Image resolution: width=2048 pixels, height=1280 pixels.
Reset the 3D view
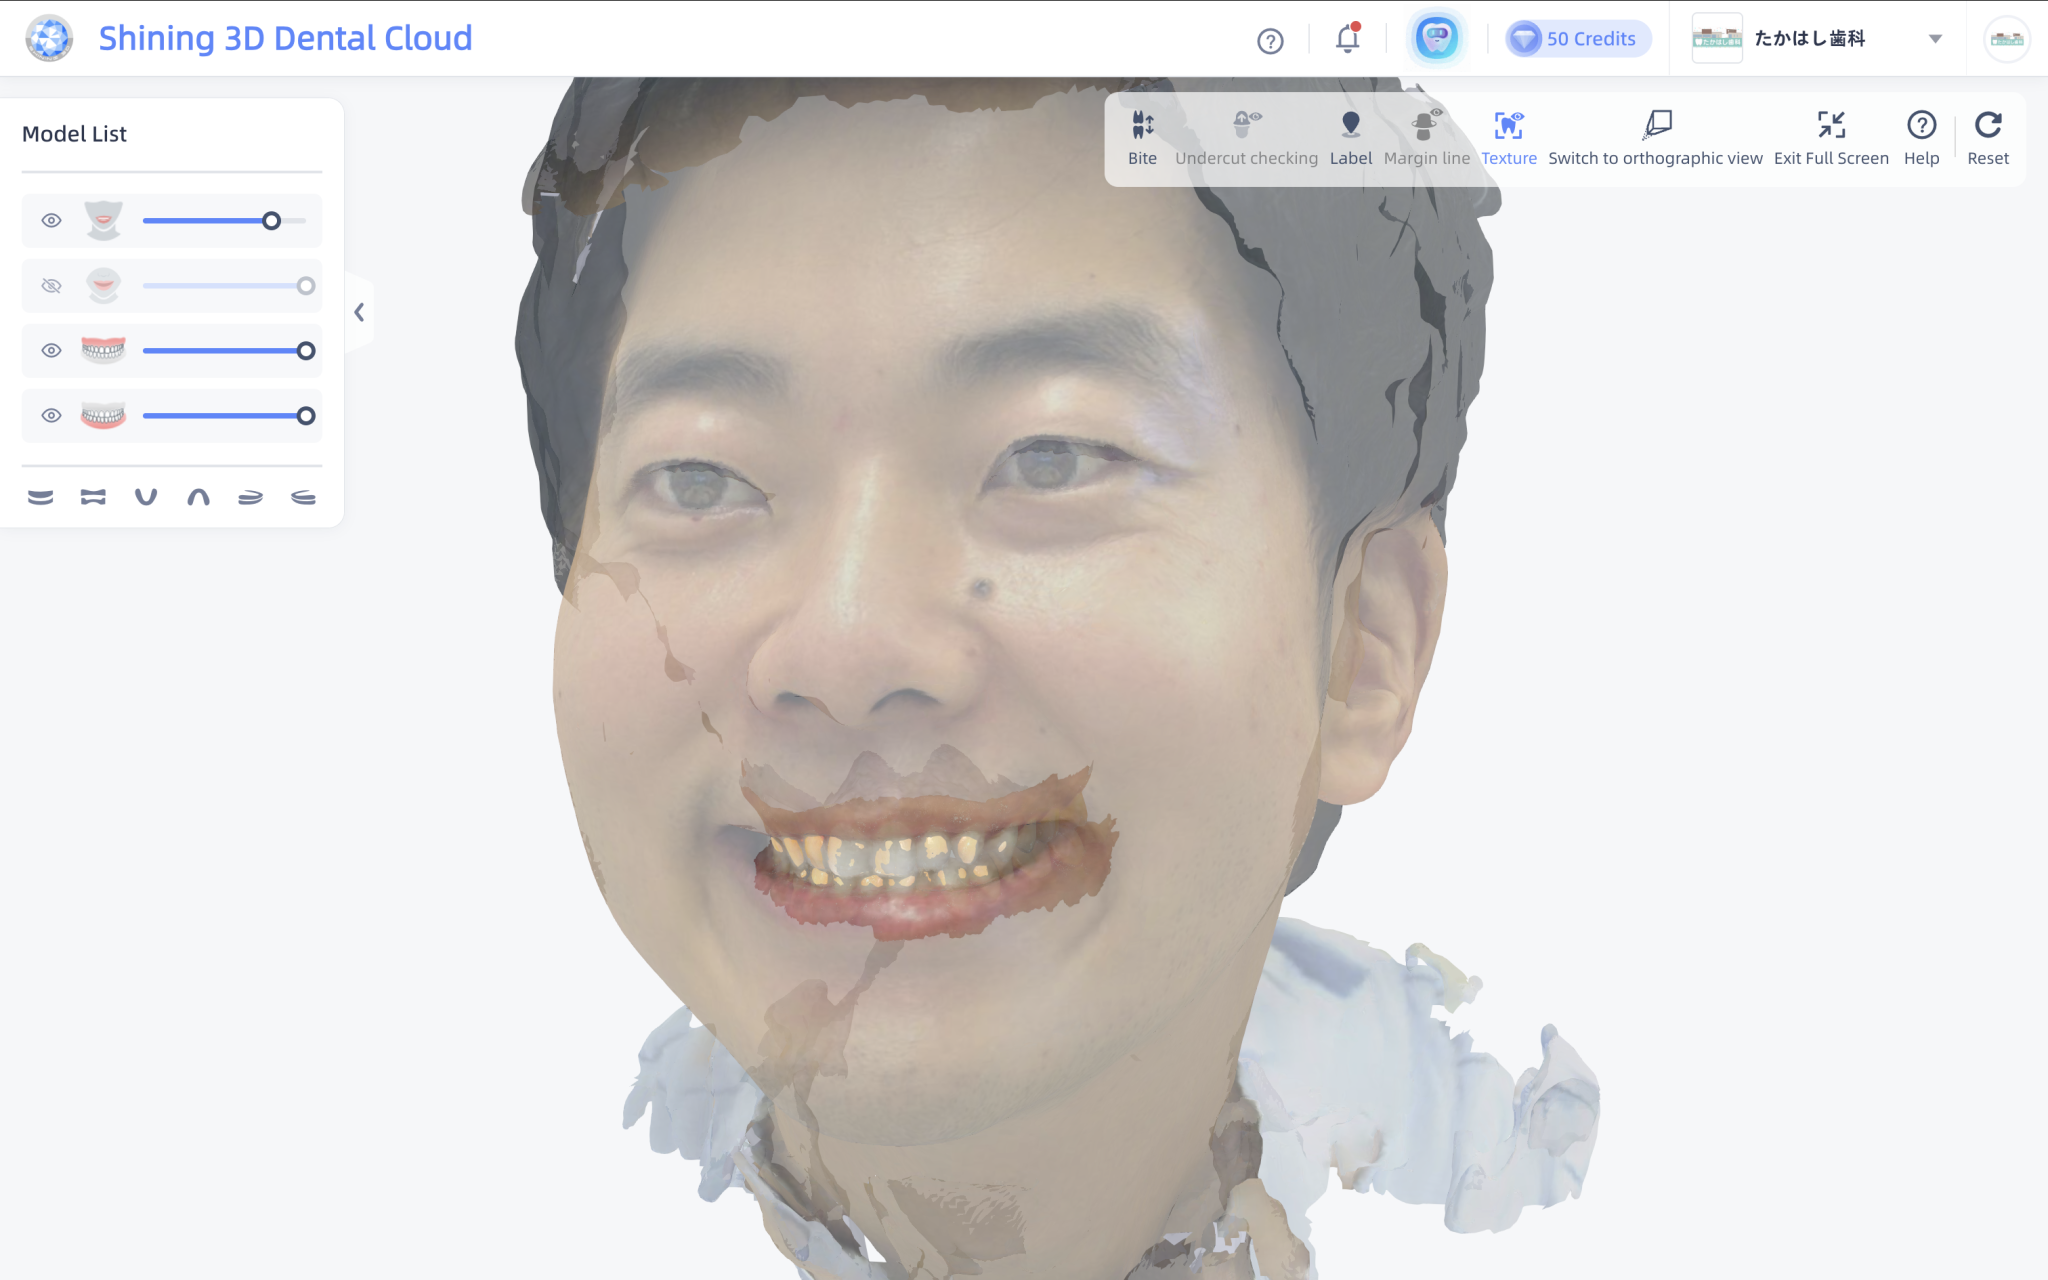coord(1987,126)
